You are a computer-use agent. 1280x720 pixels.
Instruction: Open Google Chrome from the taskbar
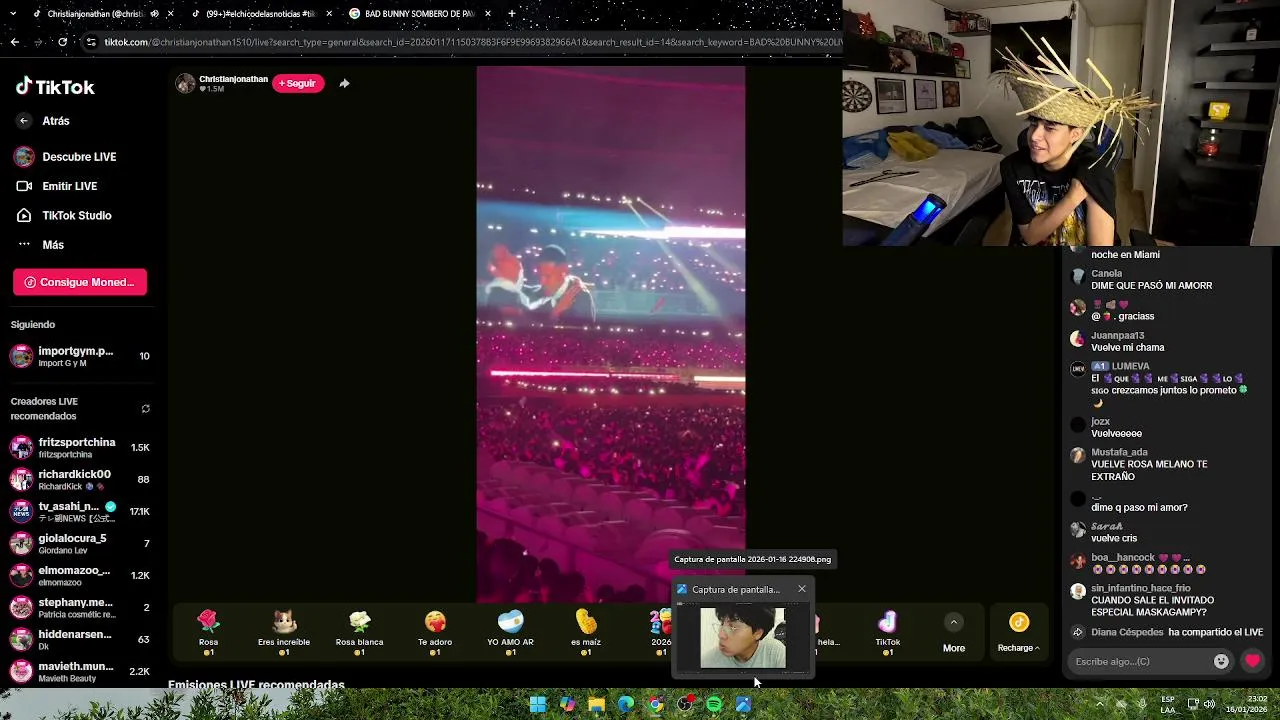[655, 705]
